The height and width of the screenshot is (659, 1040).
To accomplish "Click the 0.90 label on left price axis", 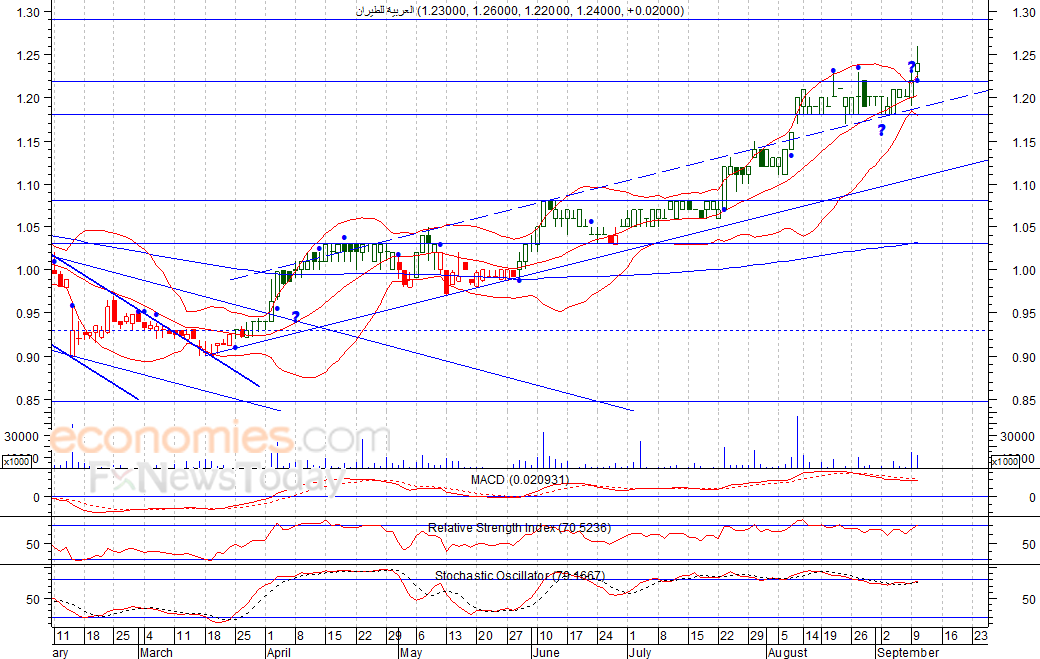I will click(29, 357).
